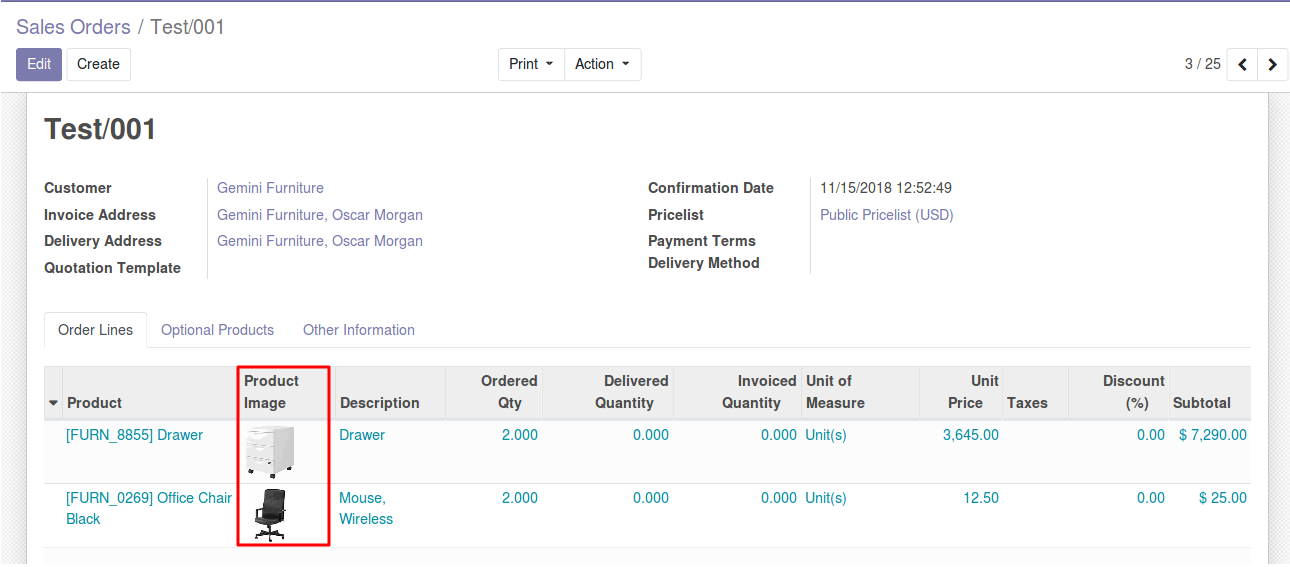Click the delivery address Gemini Furniture, Oscar Morgan

point(319,241)
